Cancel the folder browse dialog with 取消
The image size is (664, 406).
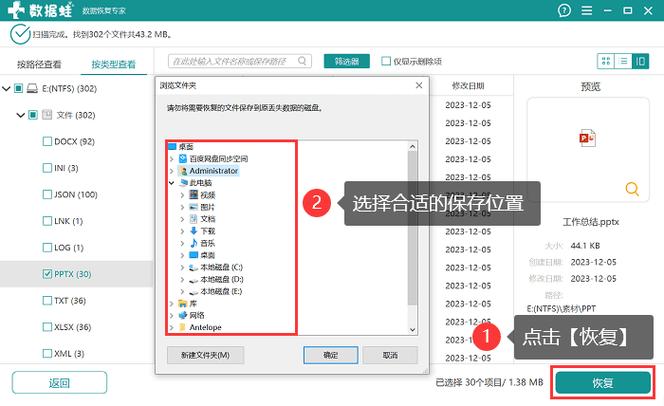click(390, 355)
